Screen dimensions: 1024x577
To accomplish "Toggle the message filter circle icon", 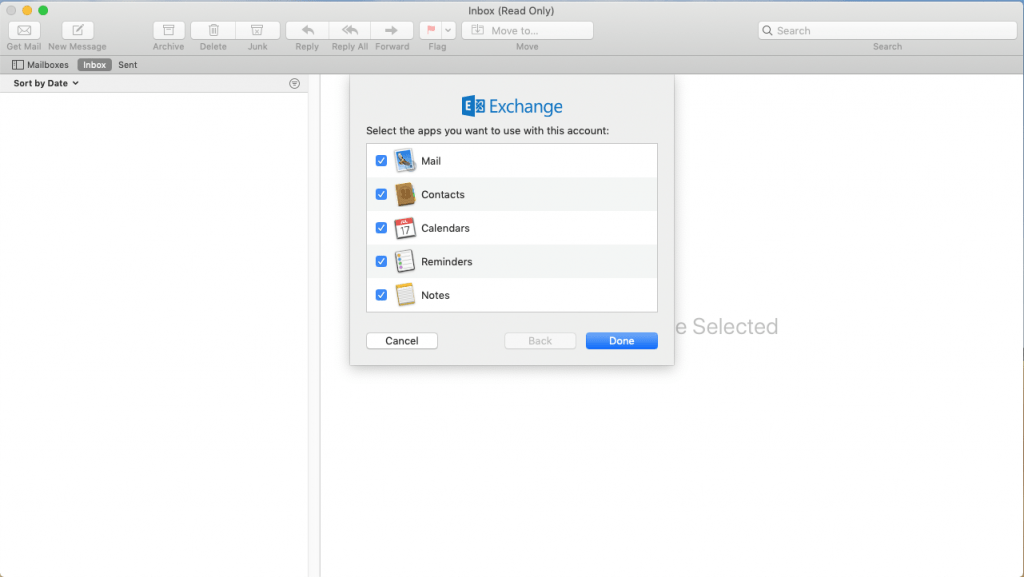I will coord(295,84).
